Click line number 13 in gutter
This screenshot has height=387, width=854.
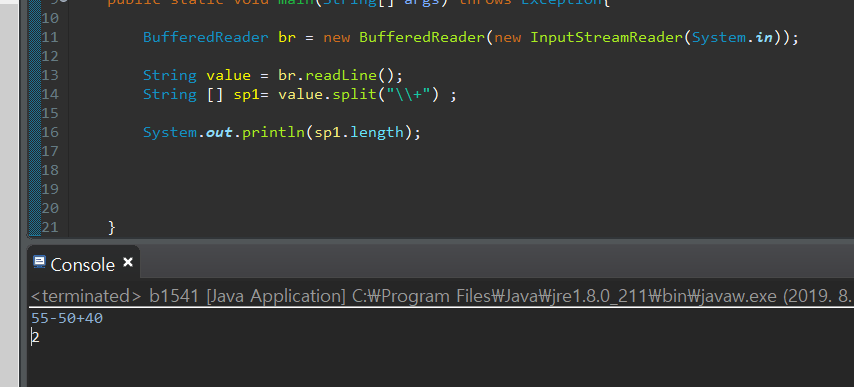point(50,75)
